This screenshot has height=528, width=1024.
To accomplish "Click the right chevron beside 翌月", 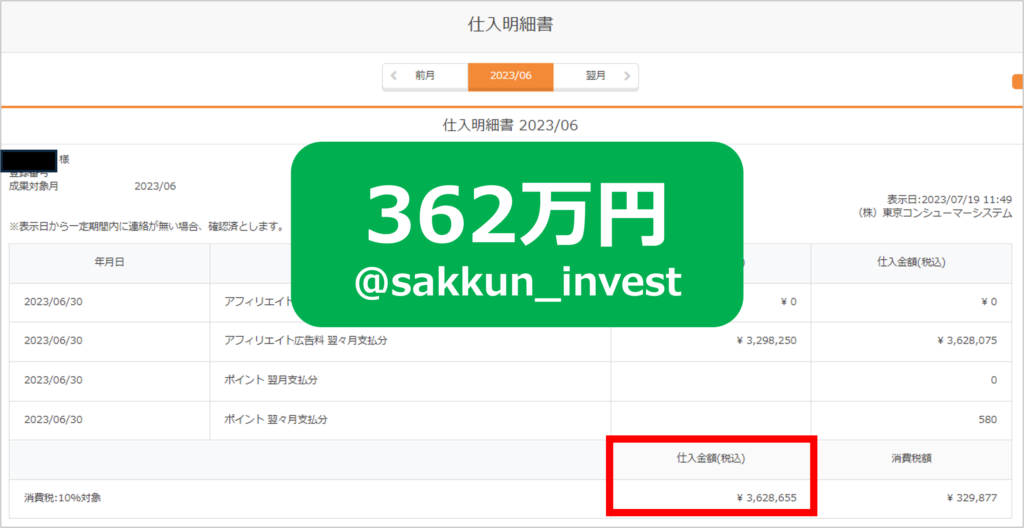I will (627, 76).
